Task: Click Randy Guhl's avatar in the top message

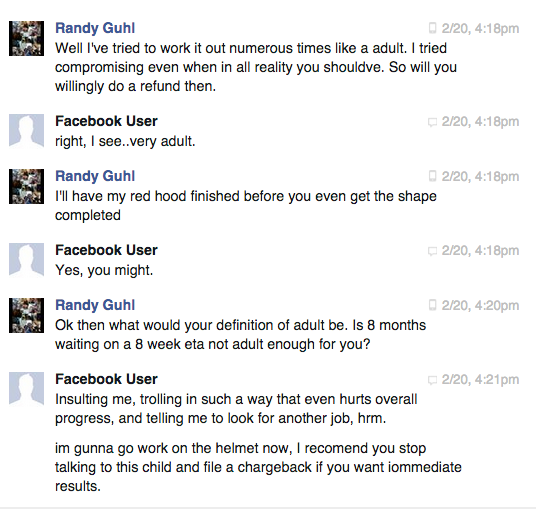Action: click(26, 38)
